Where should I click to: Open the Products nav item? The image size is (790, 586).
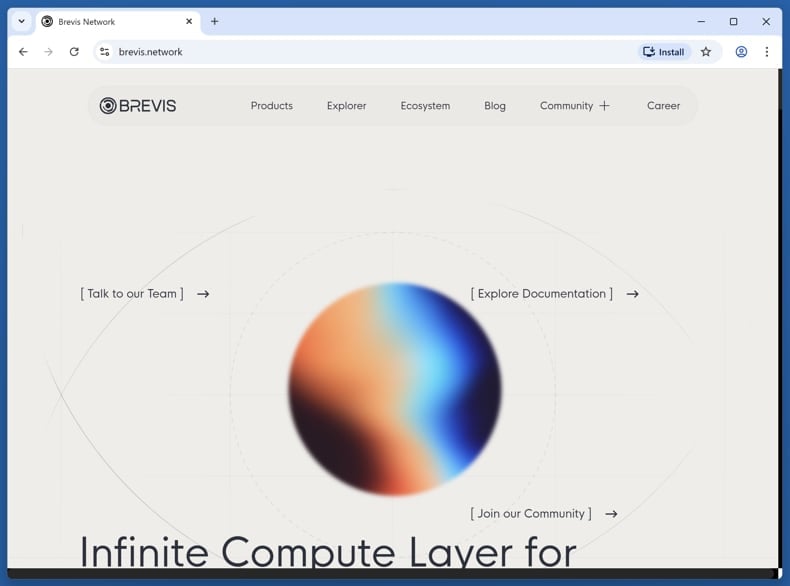click(272, 106)
